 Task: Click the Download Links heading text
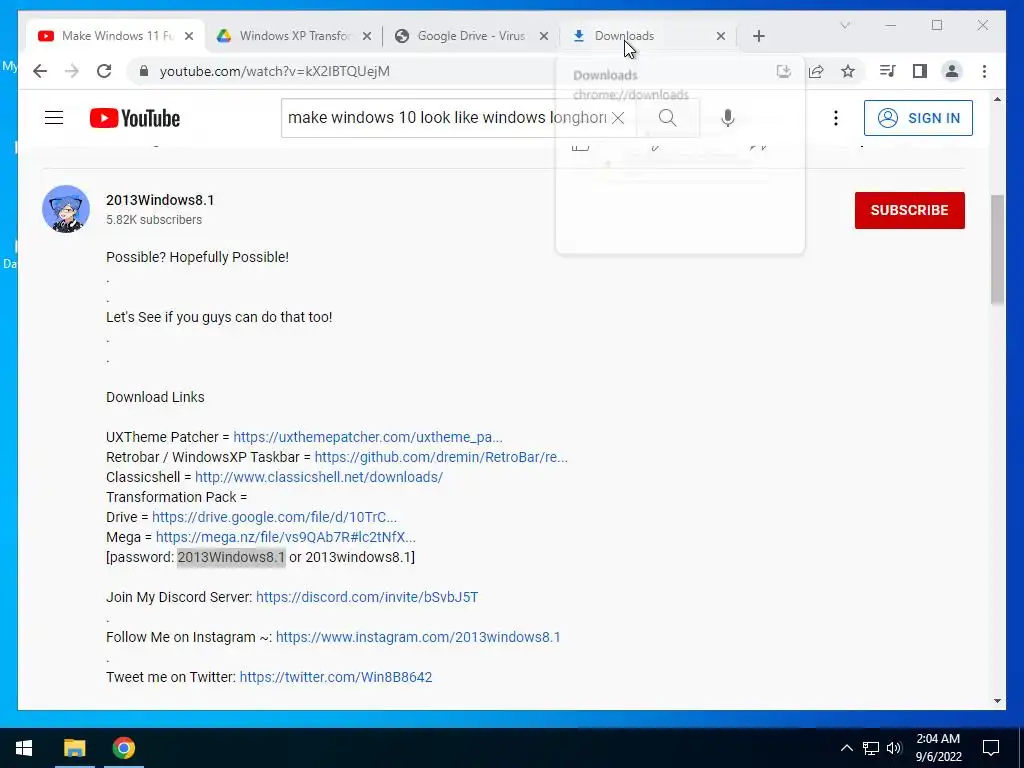point(155,397)
